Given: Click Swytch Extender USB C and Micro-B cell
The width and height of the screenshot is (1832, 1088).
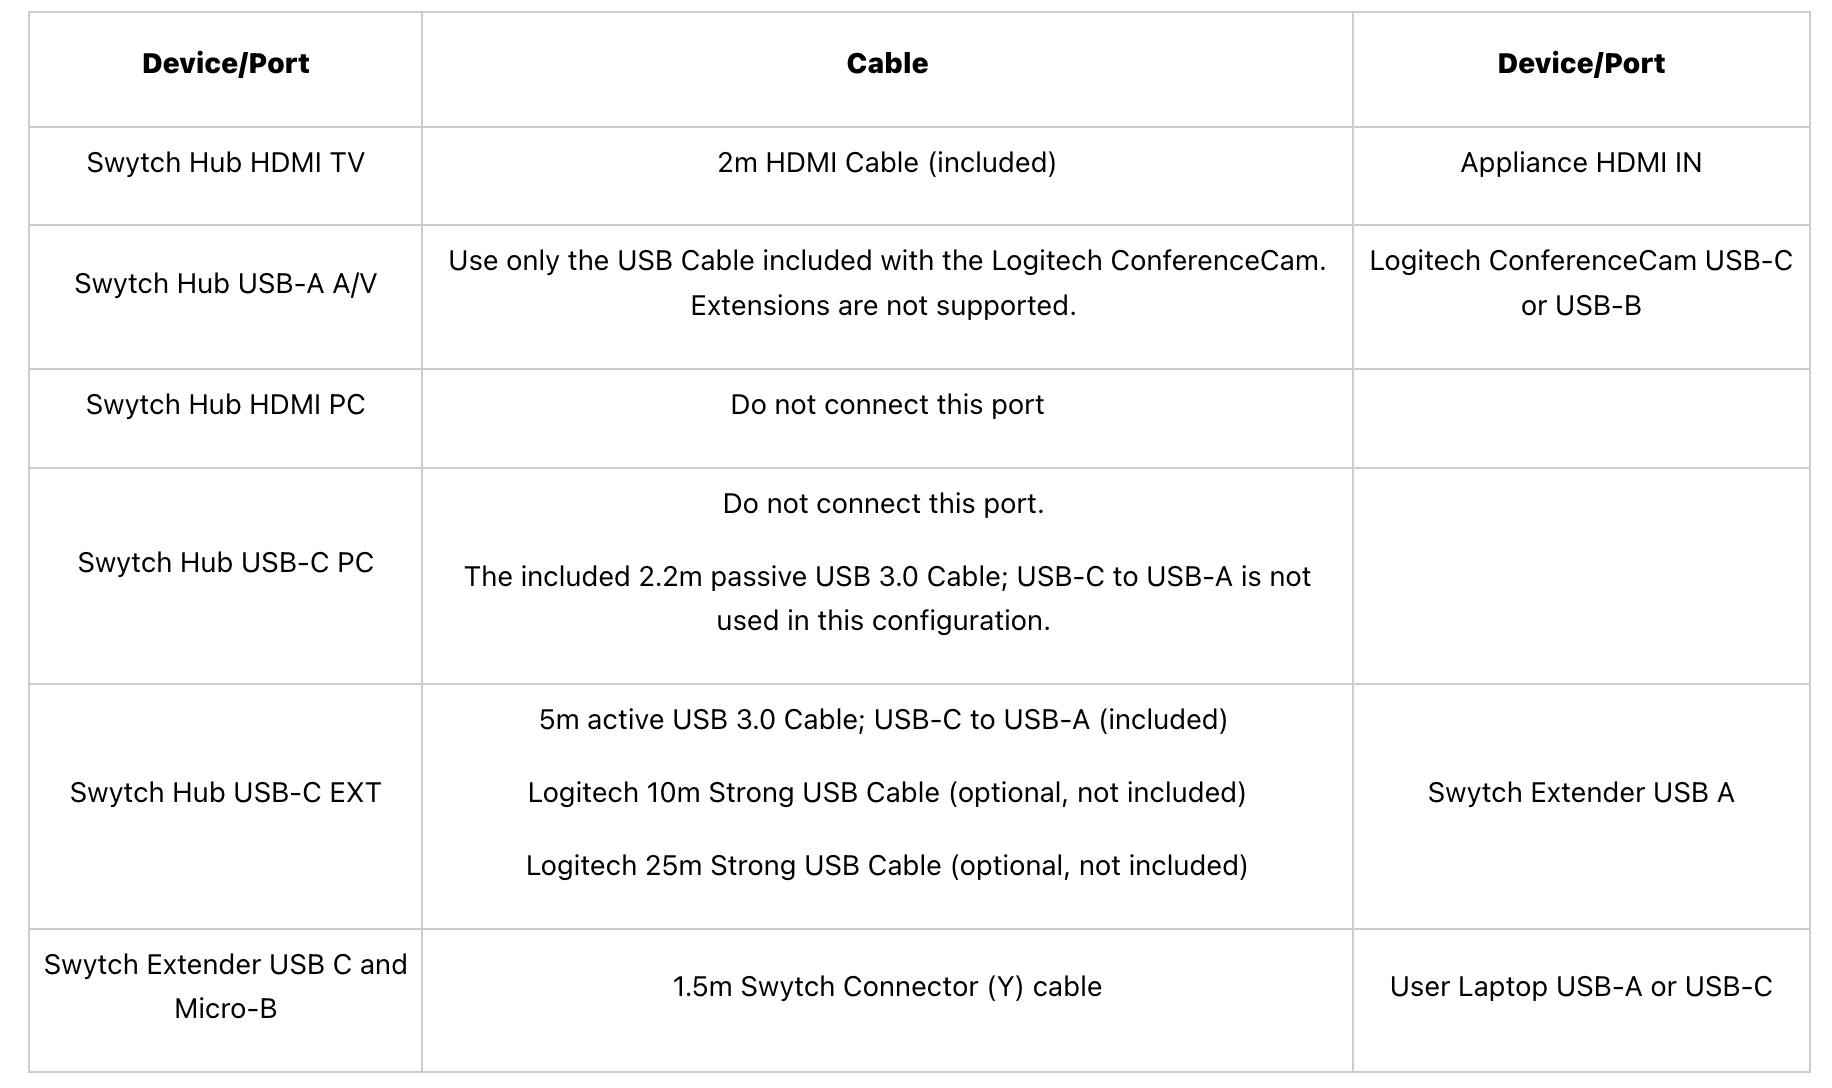Looking at the screenshot, I should point(225,986).
